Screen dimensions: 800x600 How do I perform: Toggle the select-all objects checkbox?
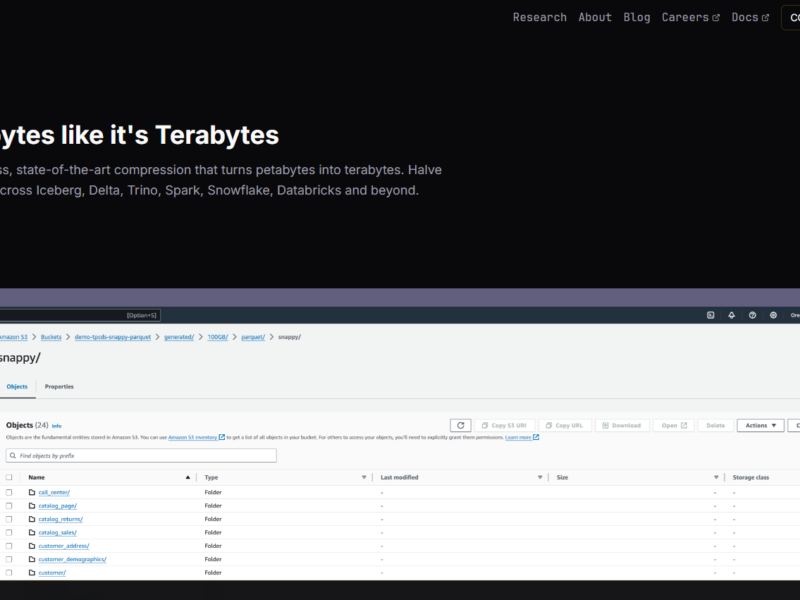click(x=9, y=478)
